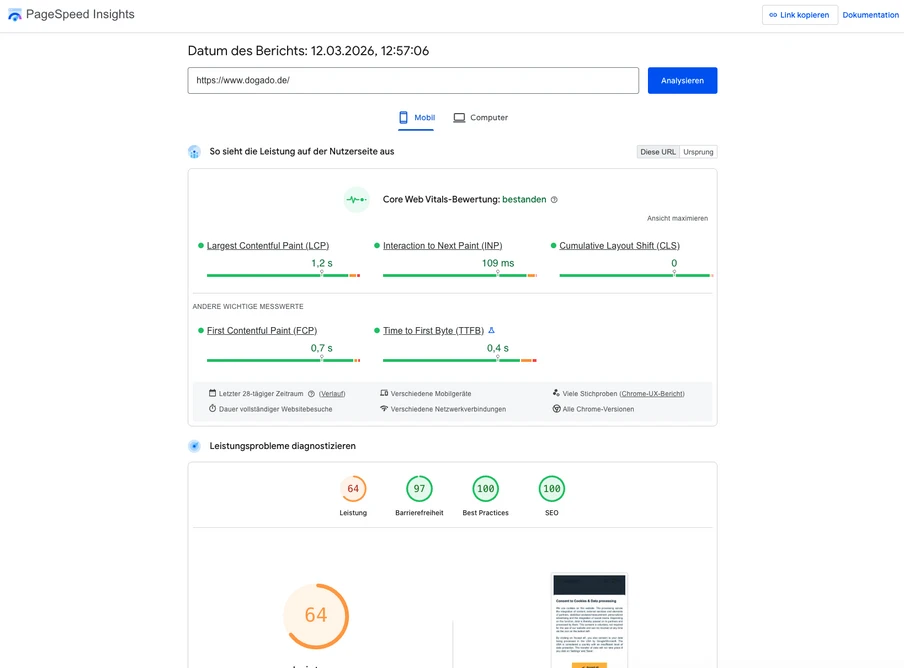Click the green heartbeat Core Web Vitals icon
The width and height of the screenshot is (904, 668).
pyautogui.click(x=356, y=199)
